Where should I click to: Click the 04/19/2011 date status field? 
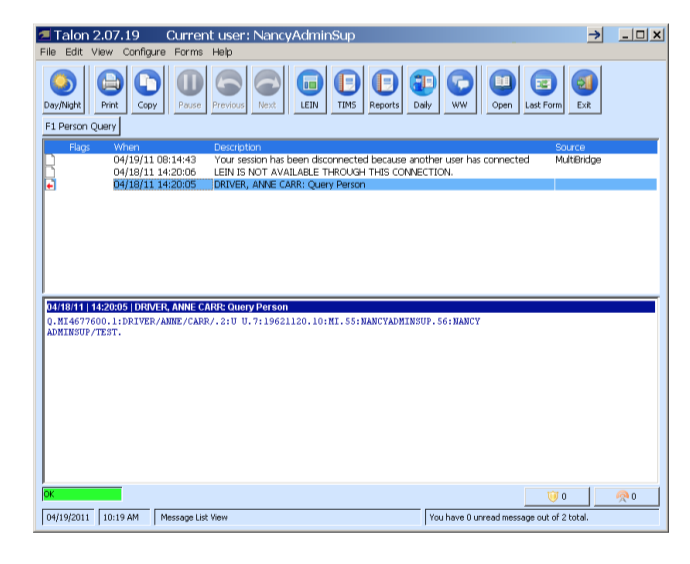click(68, 518)
